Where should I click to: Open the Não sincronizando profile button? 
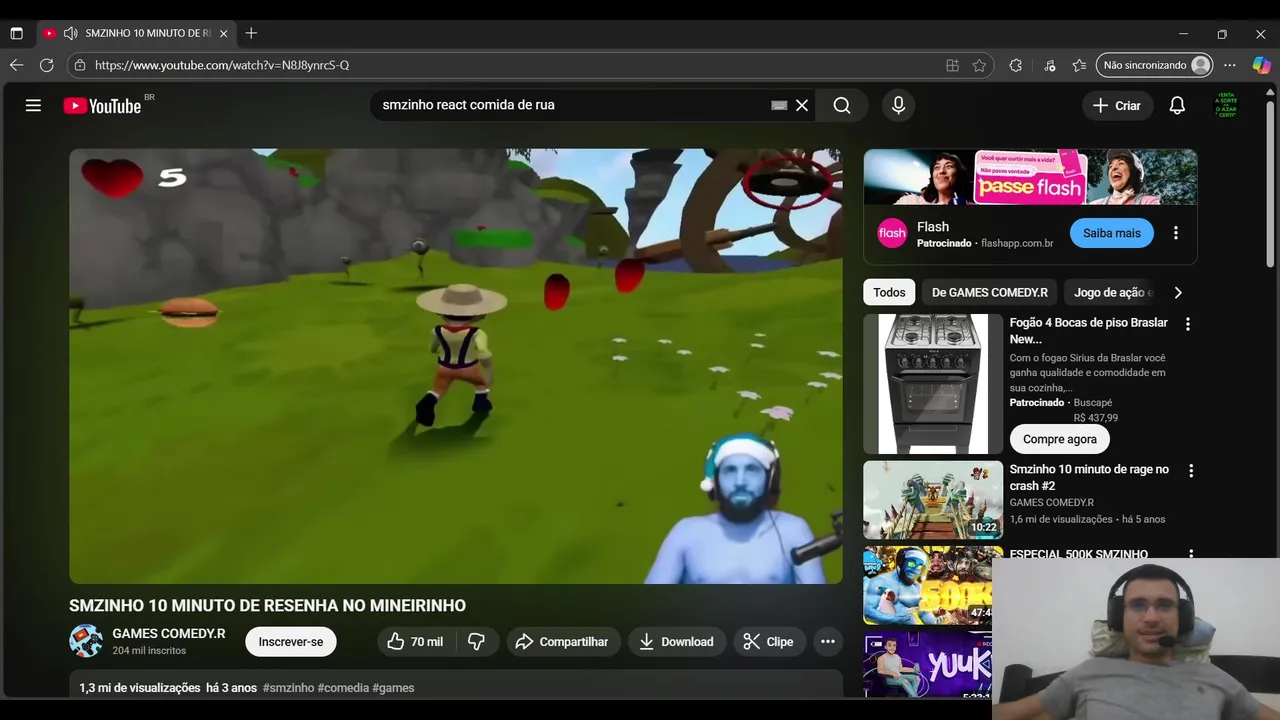coord(1155,65)
